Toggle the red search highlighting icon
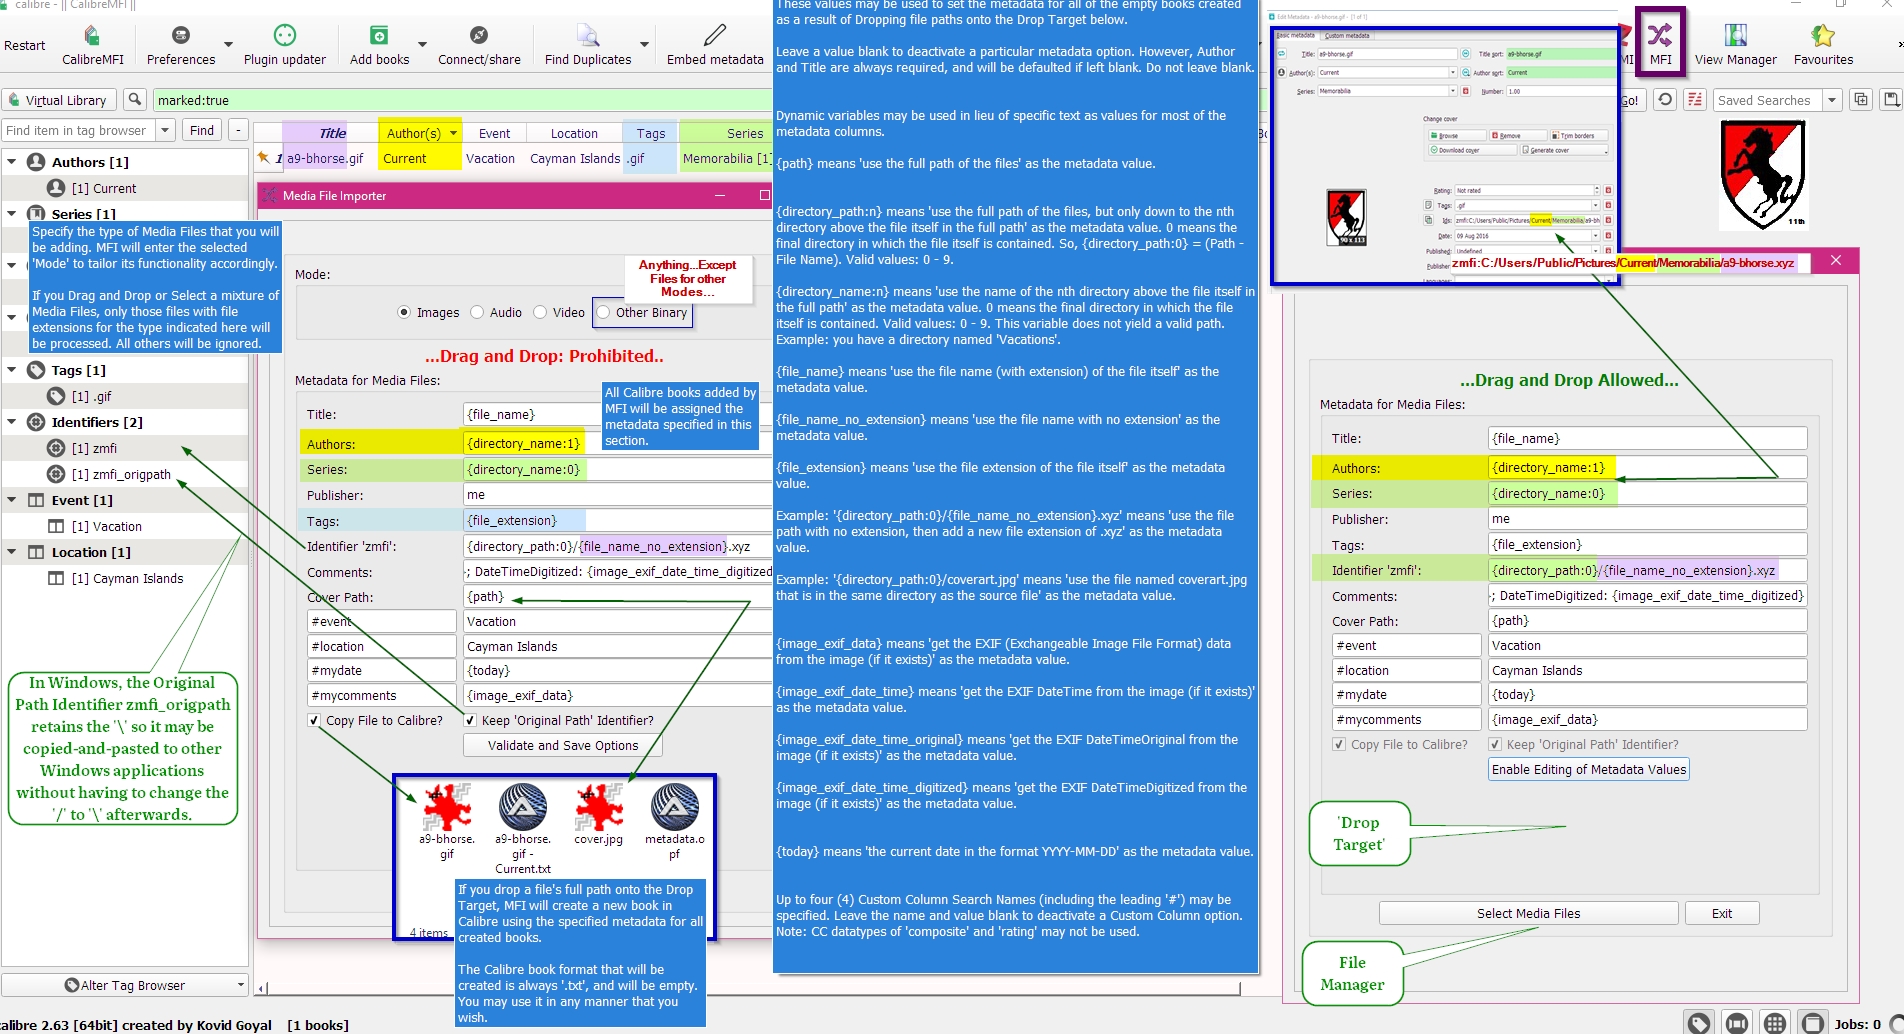The height and width of the screenshot is (1034, 1904). (1695, 100)
